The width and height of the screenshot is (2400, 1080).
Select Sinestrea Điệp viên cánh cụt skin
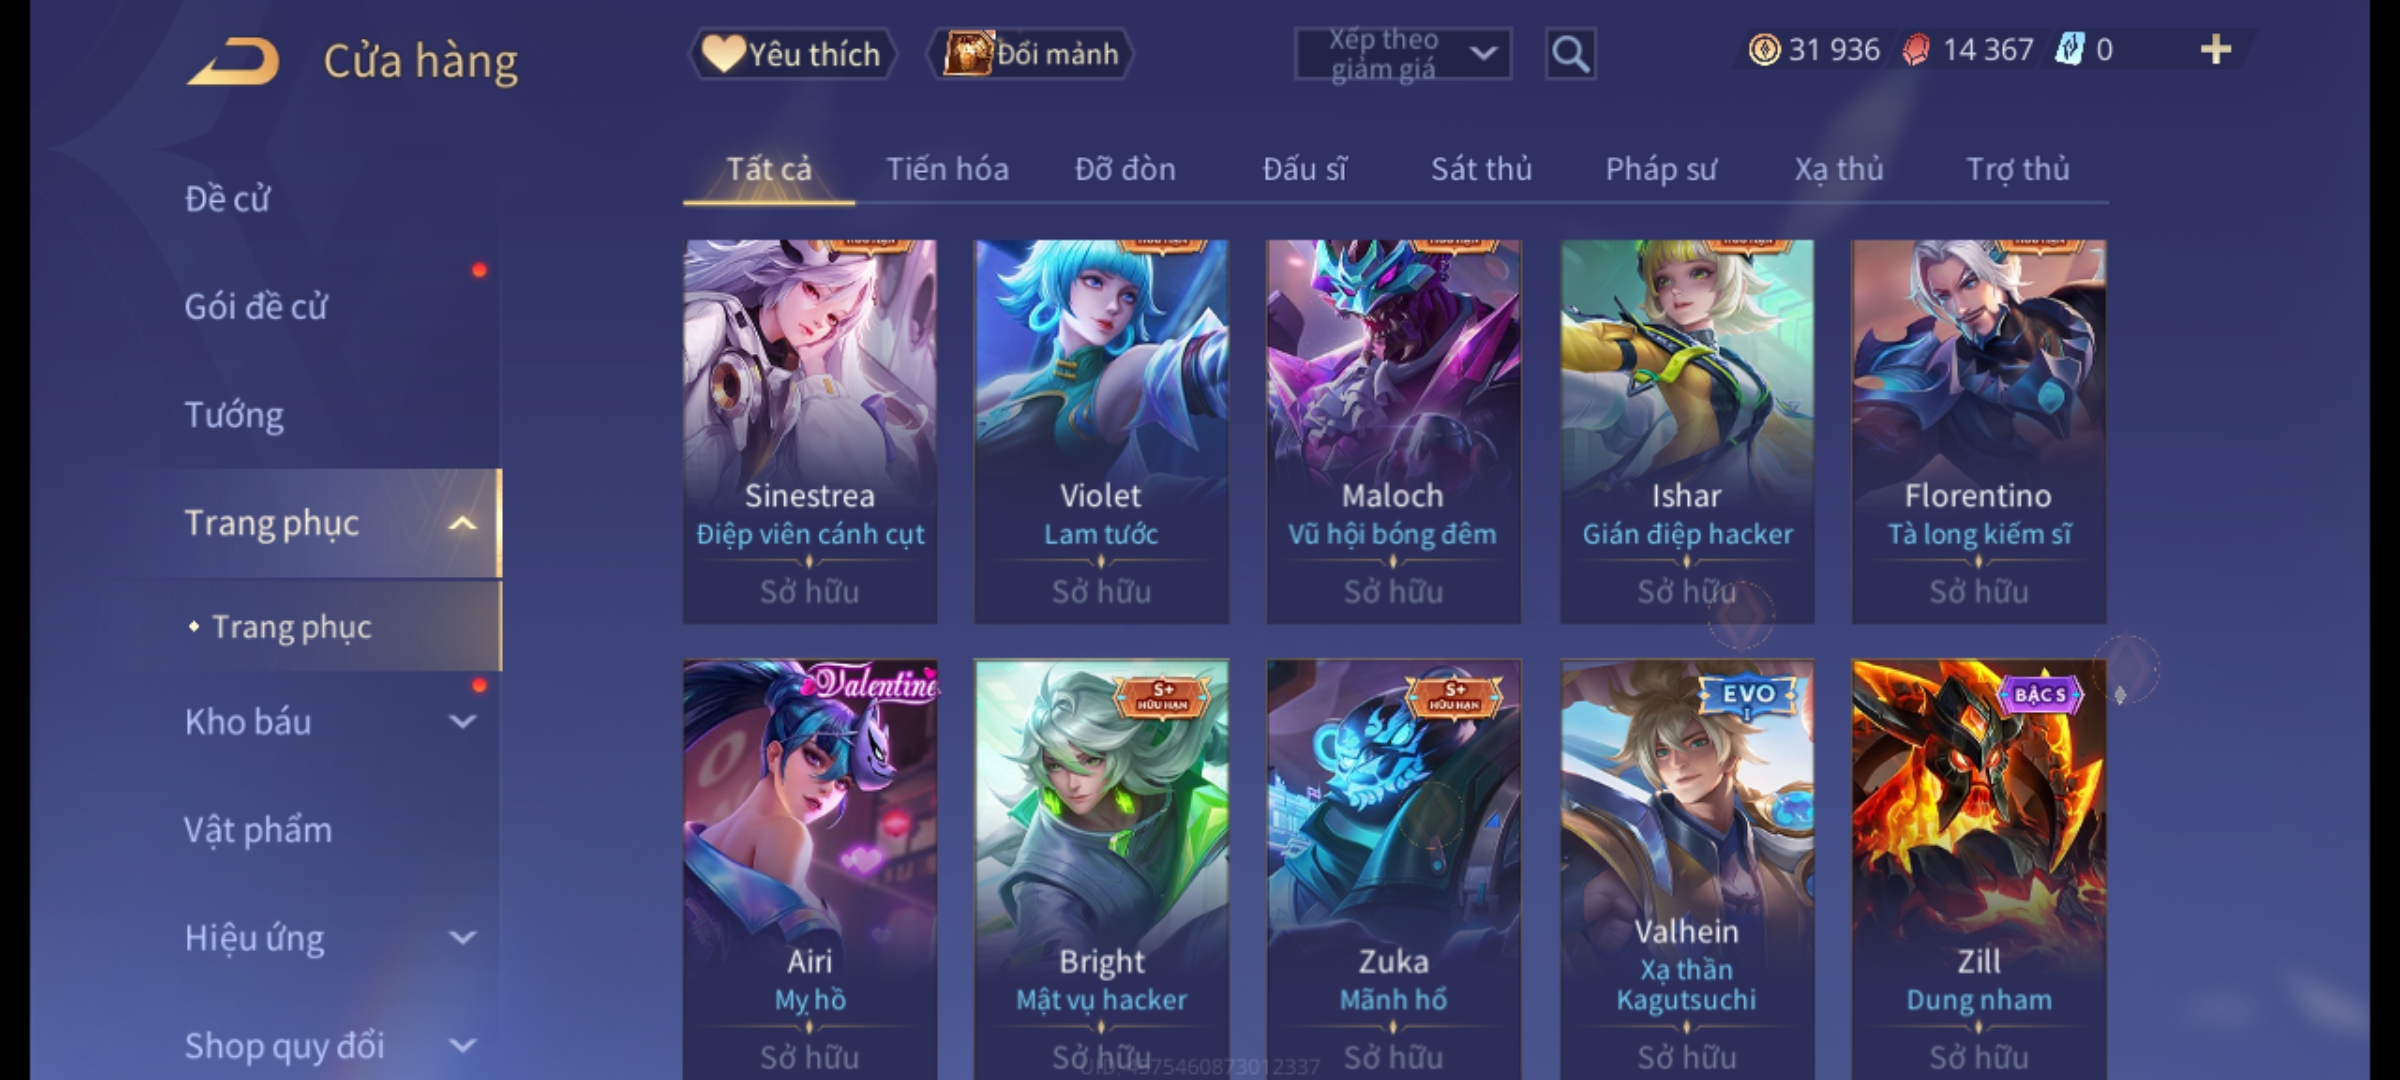(810, 431)
